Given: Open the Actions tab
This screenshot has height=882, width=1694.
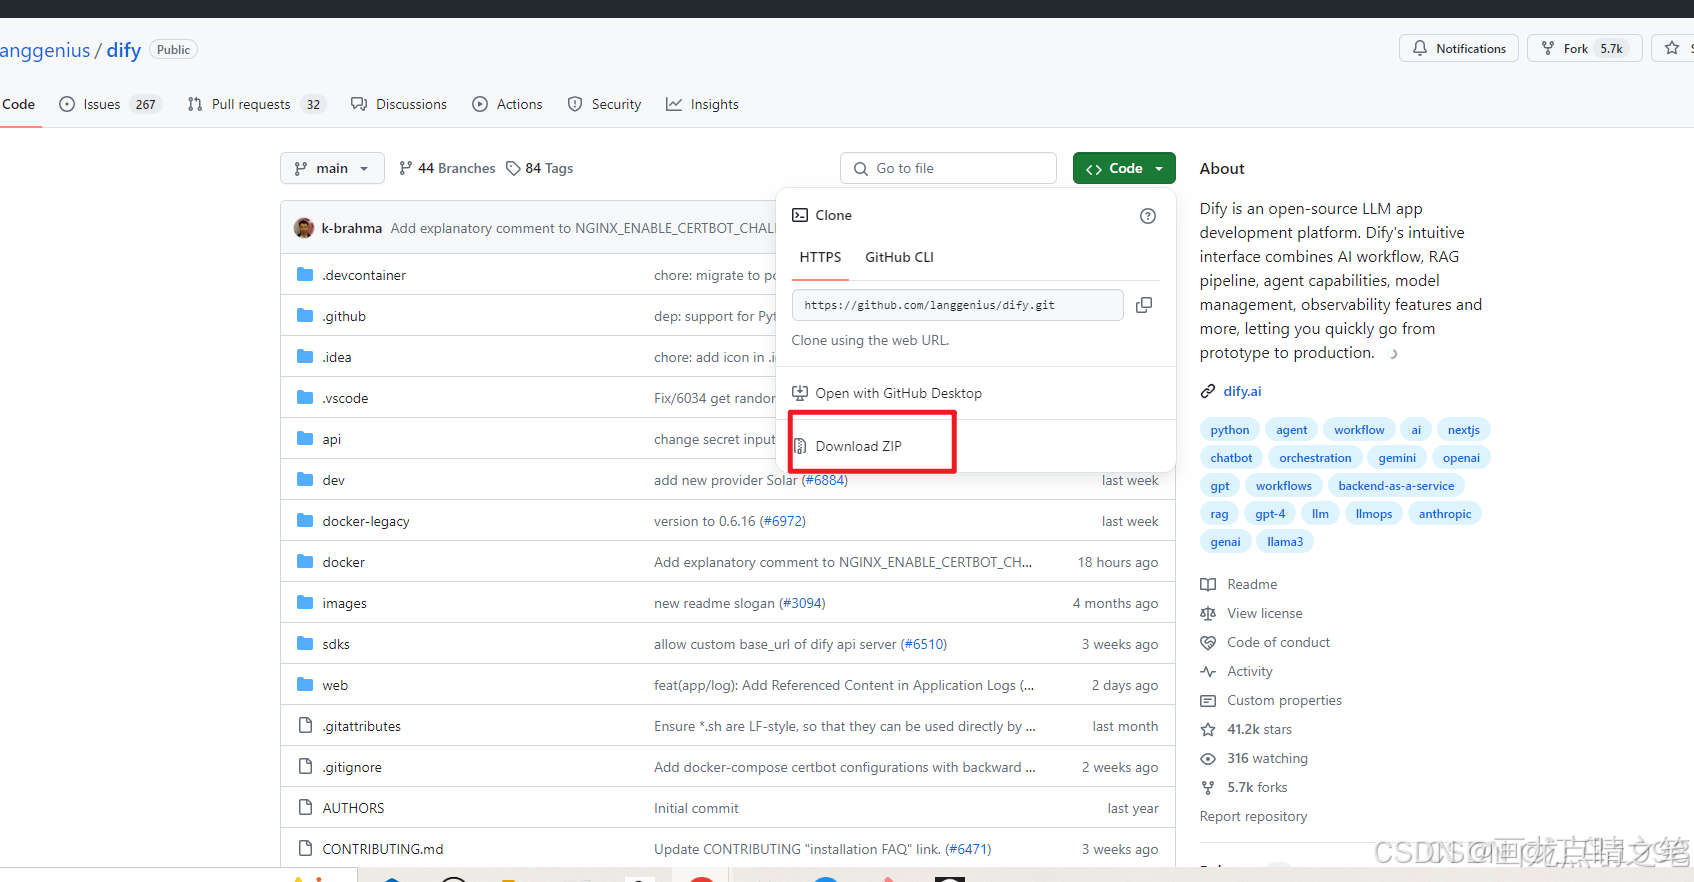Looking at the screenshot, I should tap(507, 104).
